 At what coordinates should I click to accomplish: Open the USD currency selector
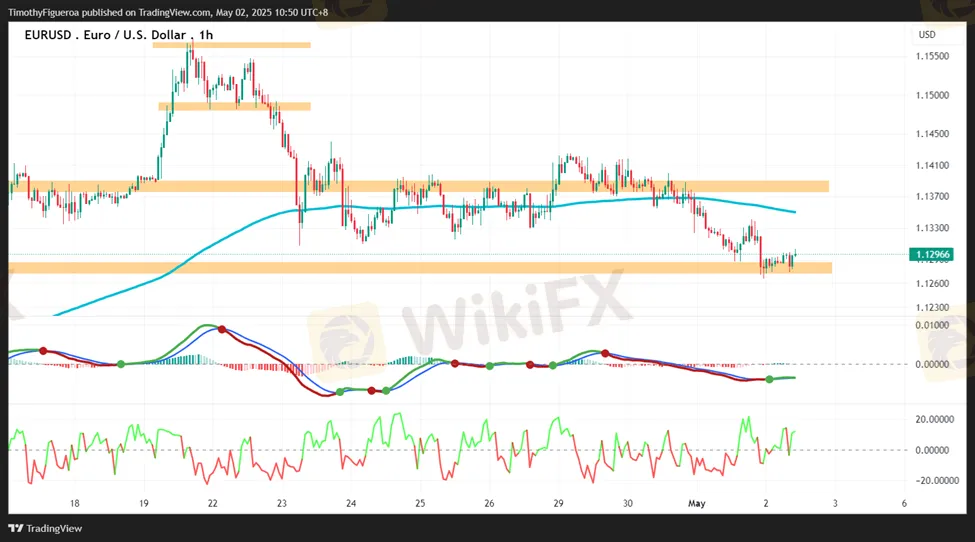(x=926, y=35)
